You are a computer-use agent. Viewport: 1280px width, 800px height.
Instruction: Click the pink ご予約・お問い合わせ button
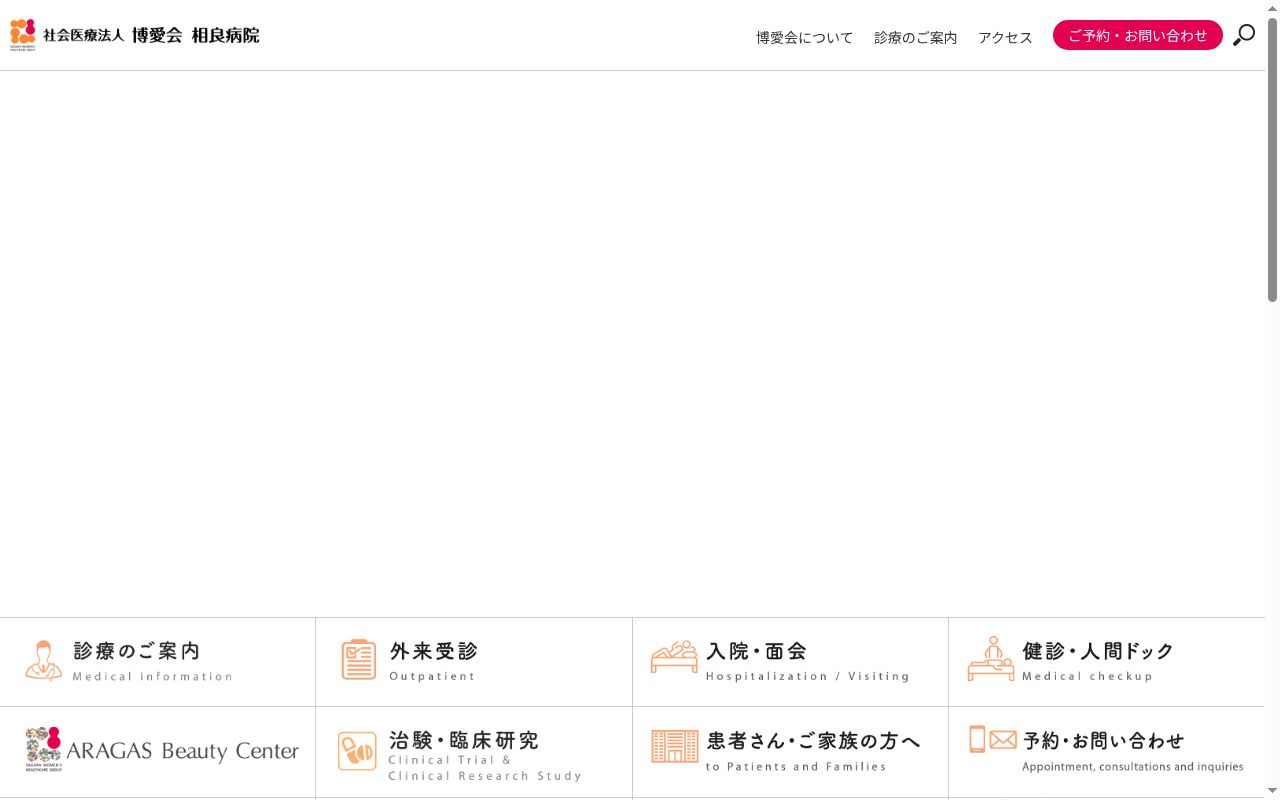click(1137, 35)
